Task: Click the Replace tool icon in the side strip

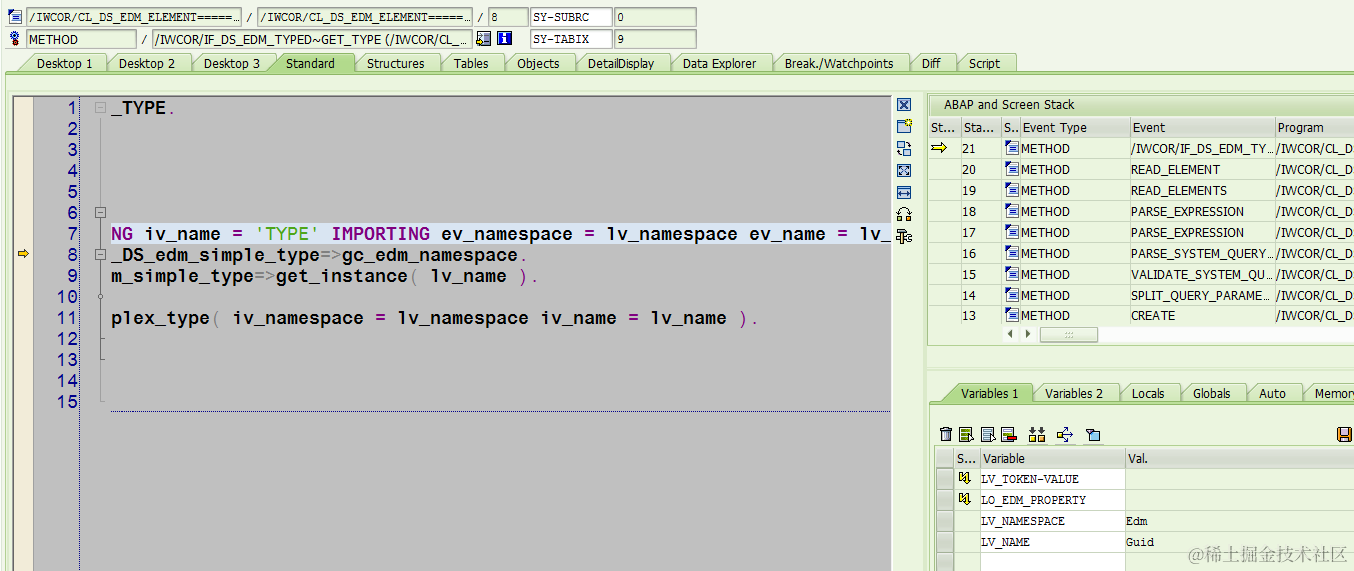Action: tap(904, 148)
